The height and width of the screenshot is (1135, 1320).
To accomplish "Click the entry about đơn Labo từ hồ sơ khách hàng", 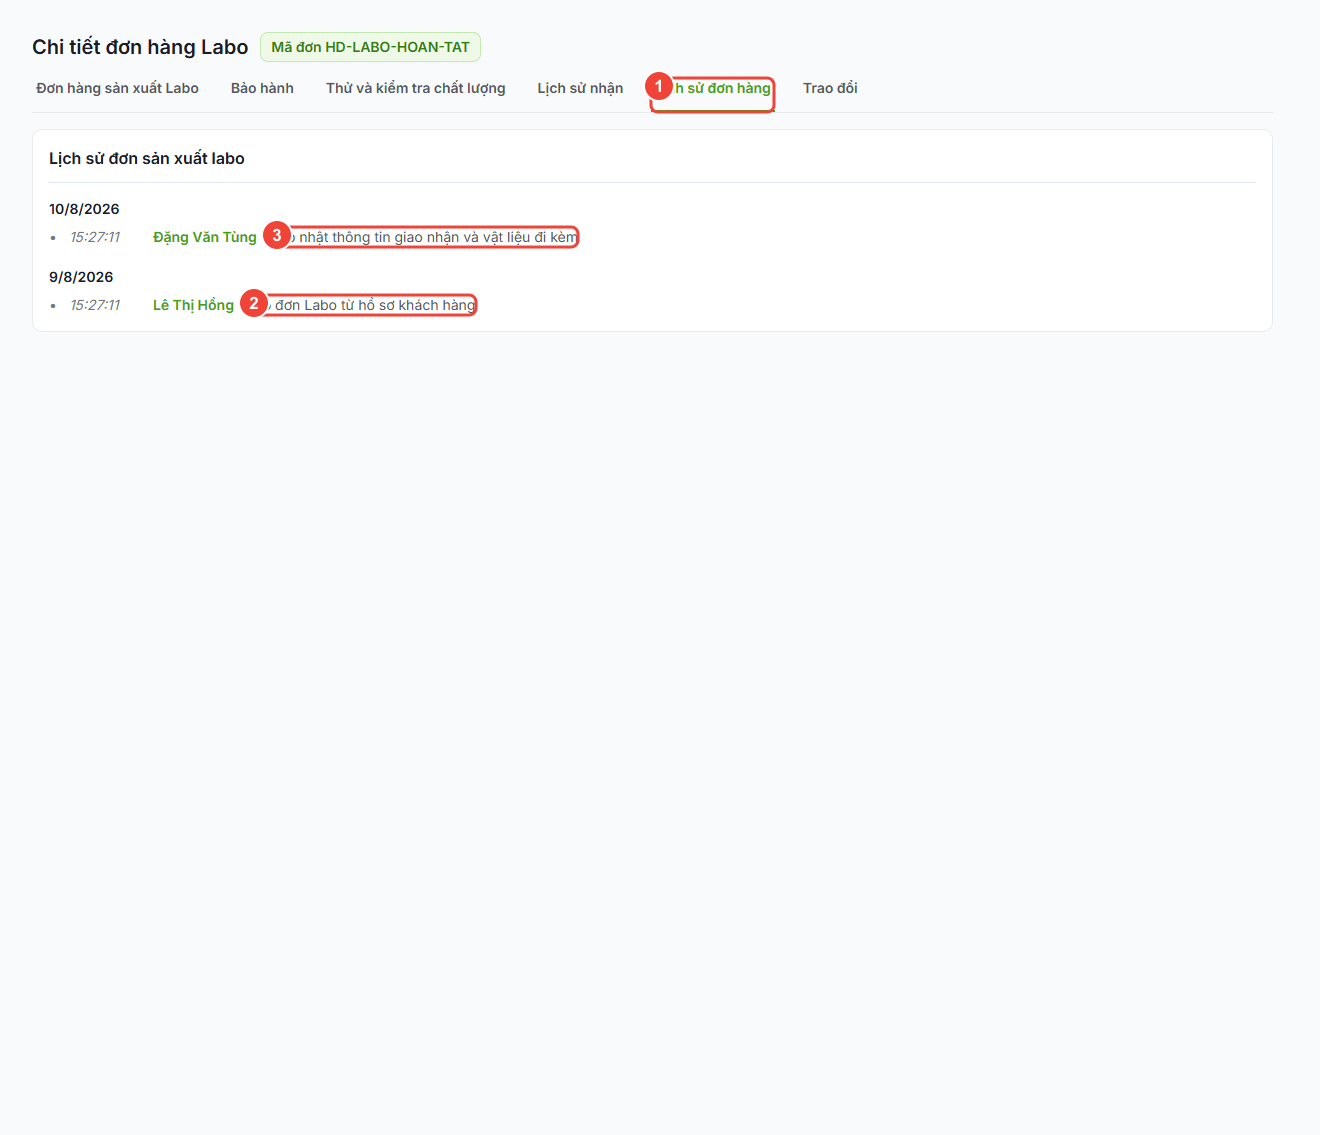I will click(x=363, y=305).
